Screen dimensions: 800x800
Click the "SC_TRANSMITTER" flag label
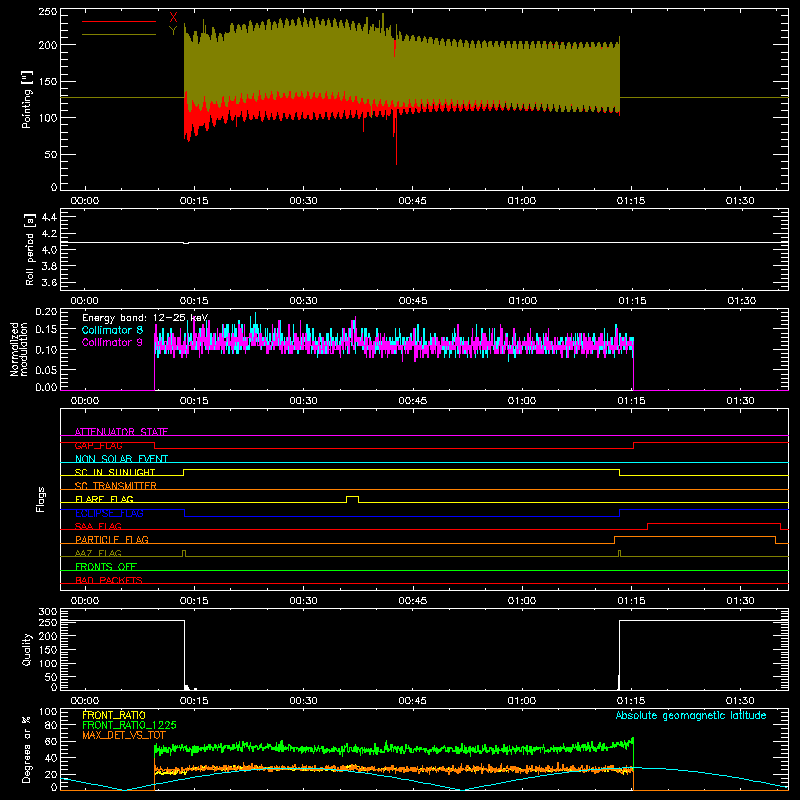click(116, 486)
